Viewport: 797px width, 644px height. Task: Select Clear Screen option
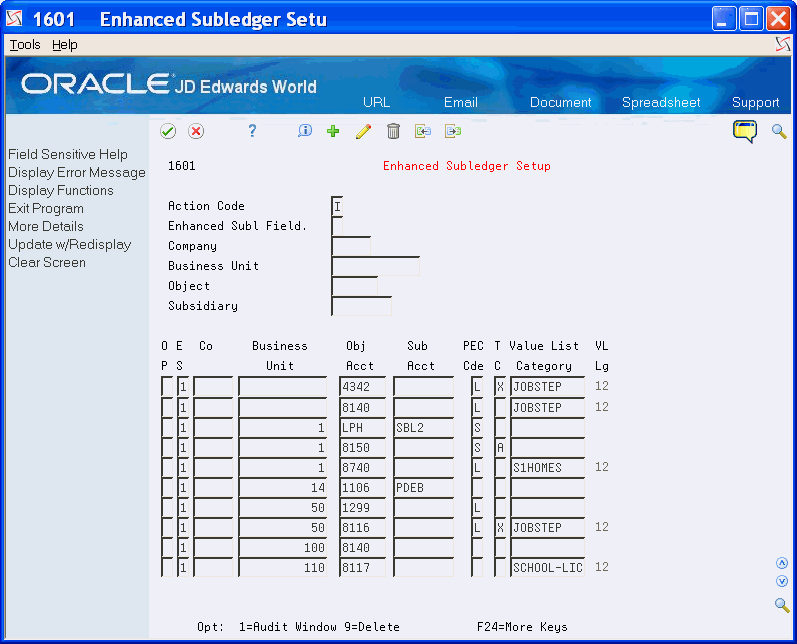47,262
